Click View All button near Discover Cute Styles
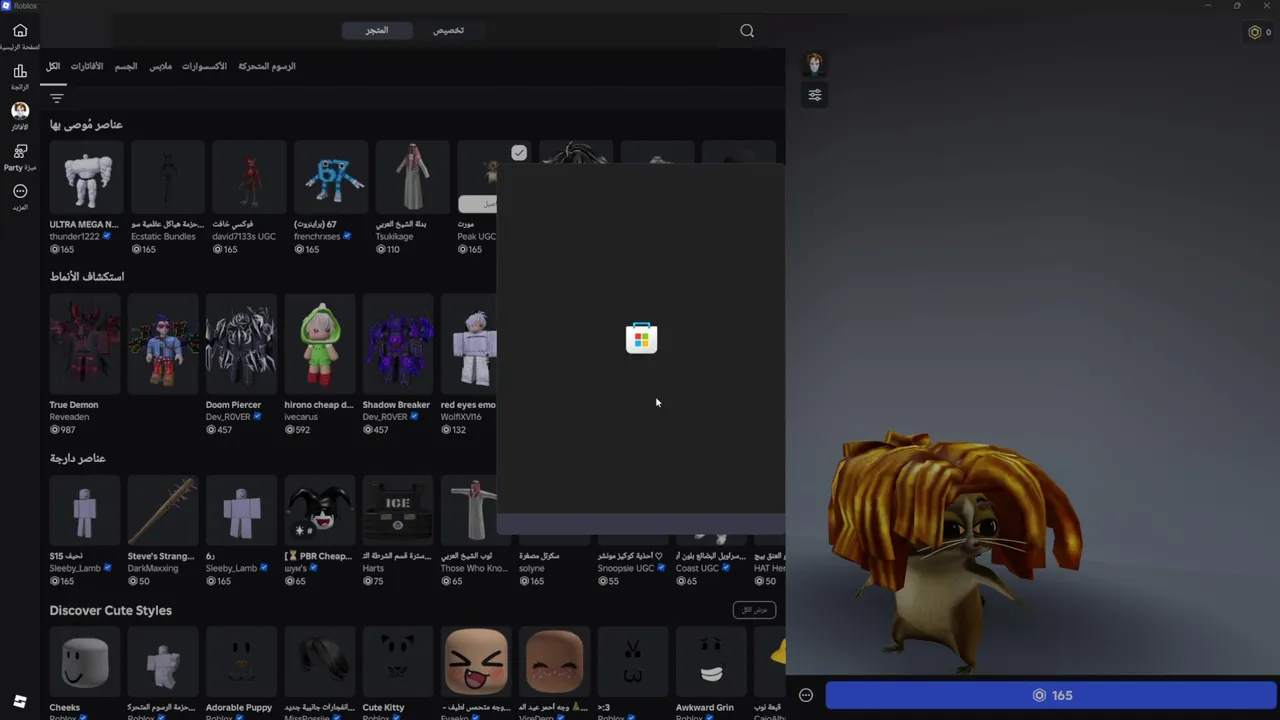Screen dimensions: 1280x720 coord(754,610)
